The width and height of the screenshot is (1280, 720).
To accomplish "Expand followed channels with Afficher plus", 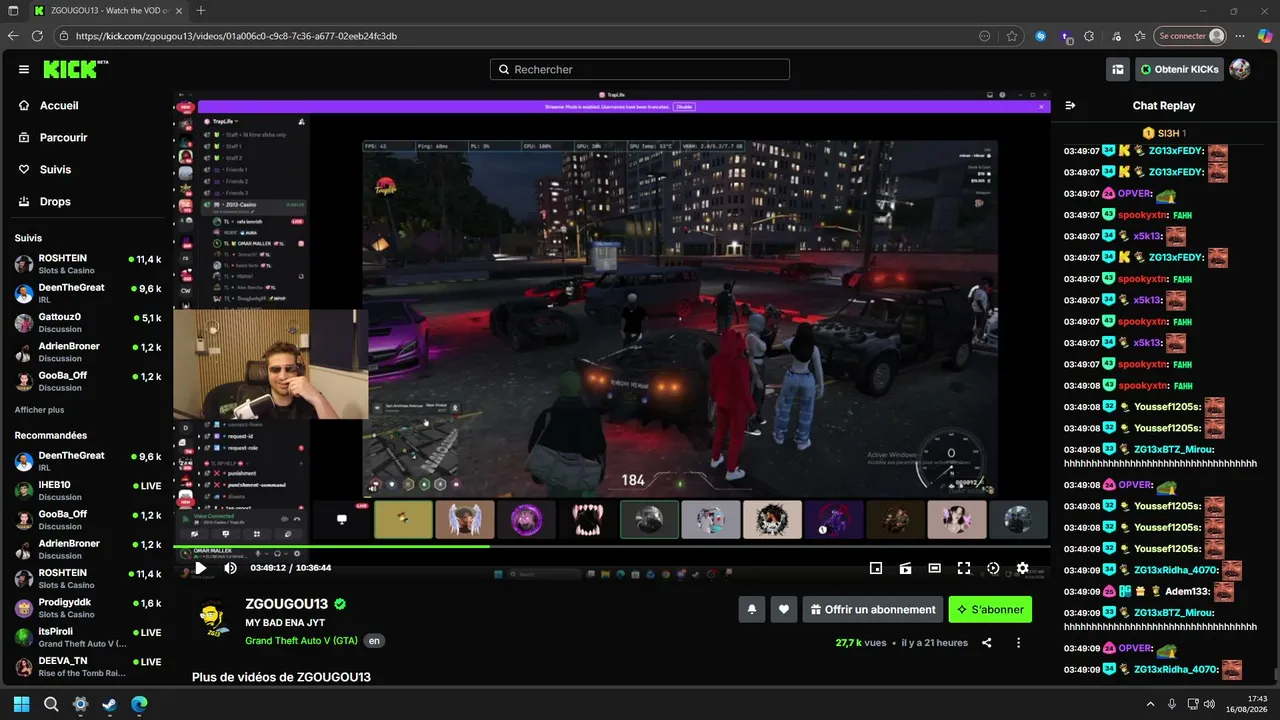I will 39,410.
